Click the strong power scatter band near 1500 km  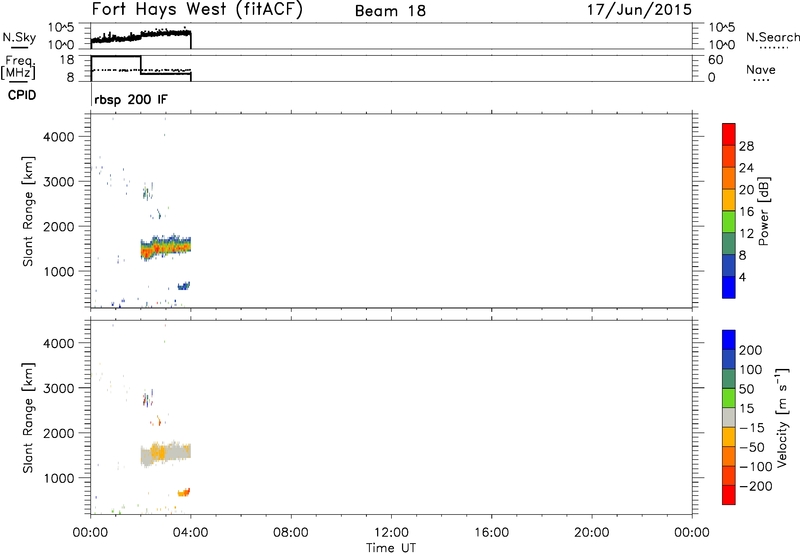166,247
